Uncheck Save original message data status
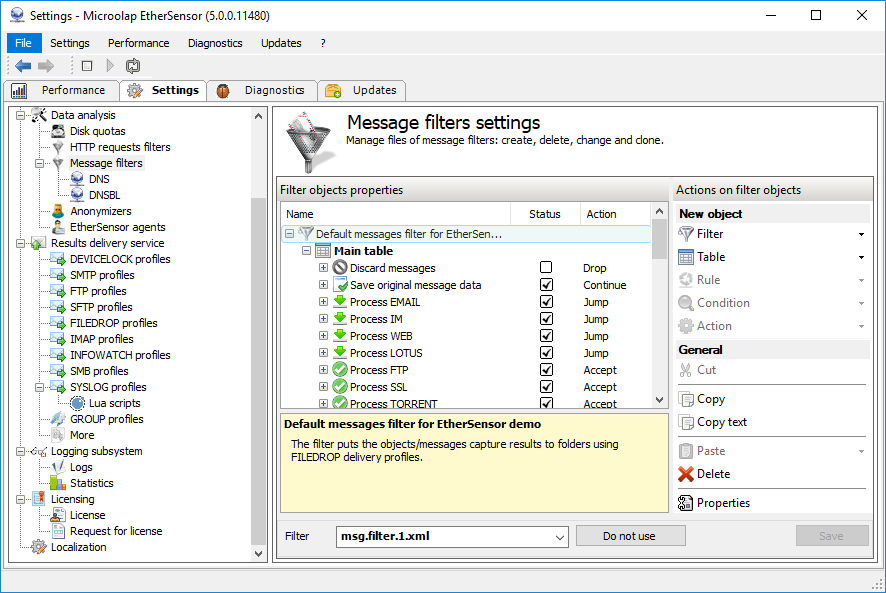The image size is (886, 593). point(546,284)
